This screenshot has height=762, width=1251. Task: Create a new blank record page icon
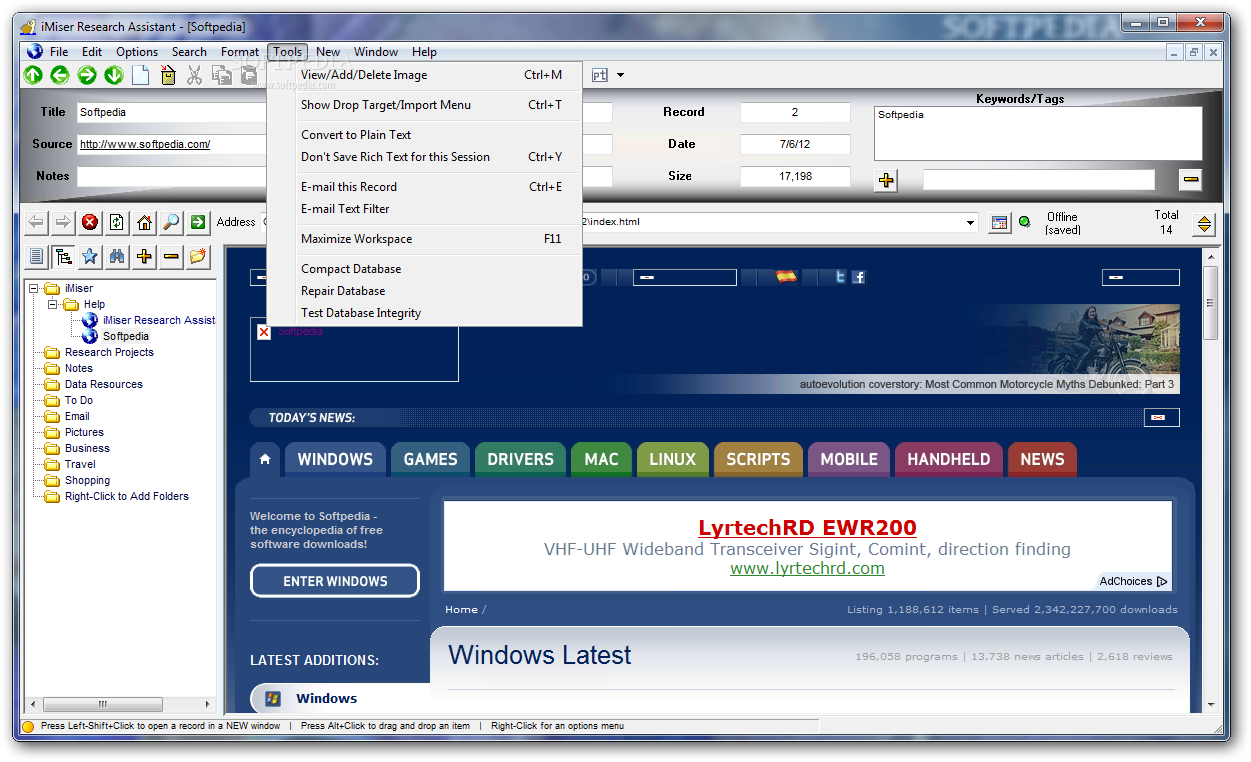141,75
